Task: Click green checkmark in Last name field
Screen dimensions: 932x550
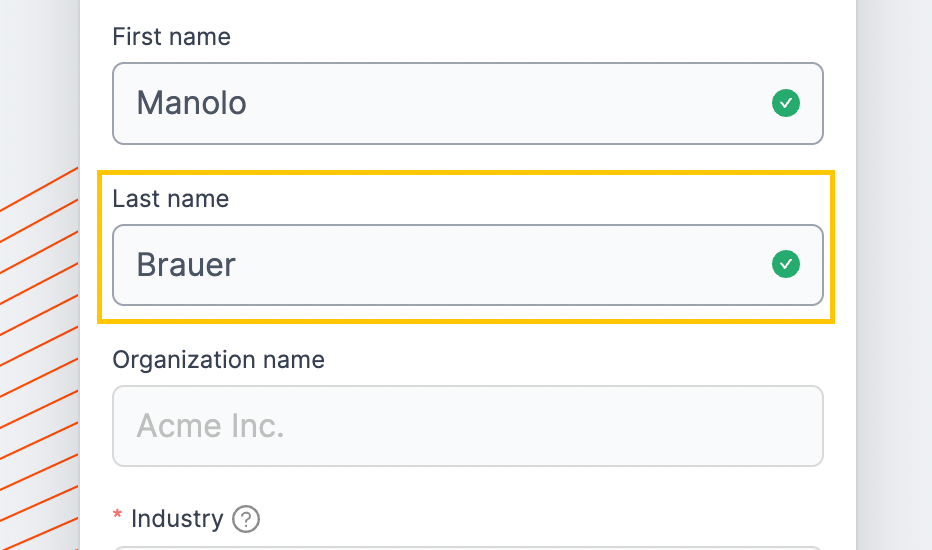Action: (786, 264)
